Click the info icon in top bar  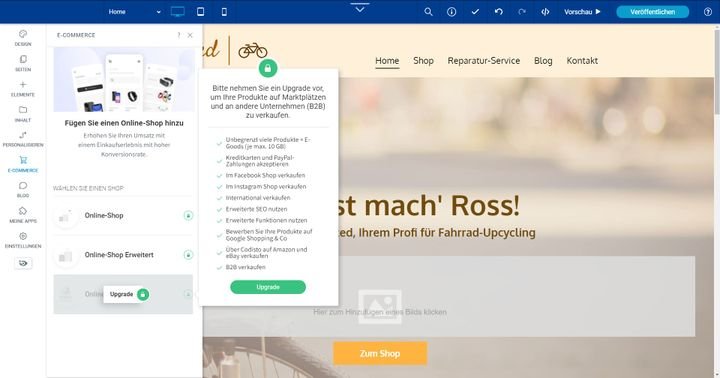pos(452,12)
